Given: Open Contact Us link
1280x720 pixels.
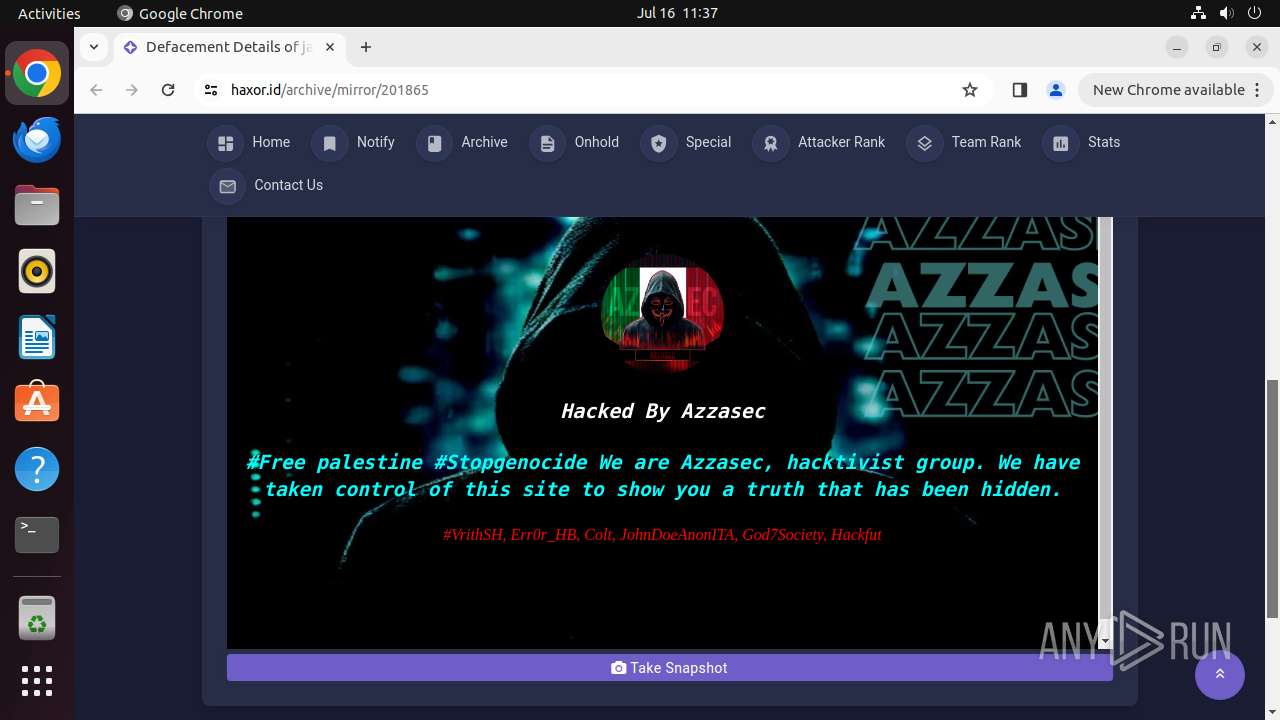Looking at the screenshot, I should (x=288, y=185).
